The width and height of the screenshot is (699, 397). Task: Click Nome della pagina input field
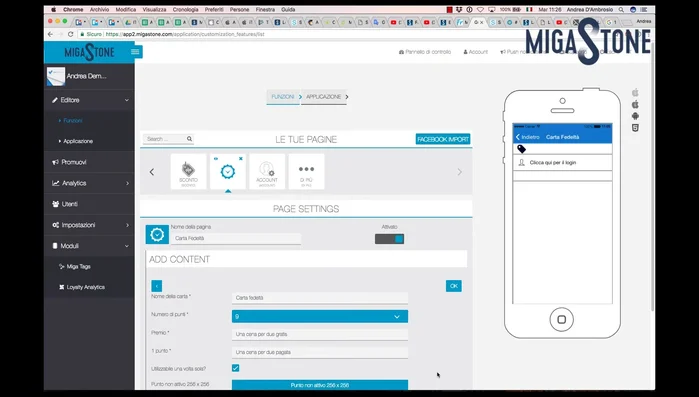tap(236, 238)
